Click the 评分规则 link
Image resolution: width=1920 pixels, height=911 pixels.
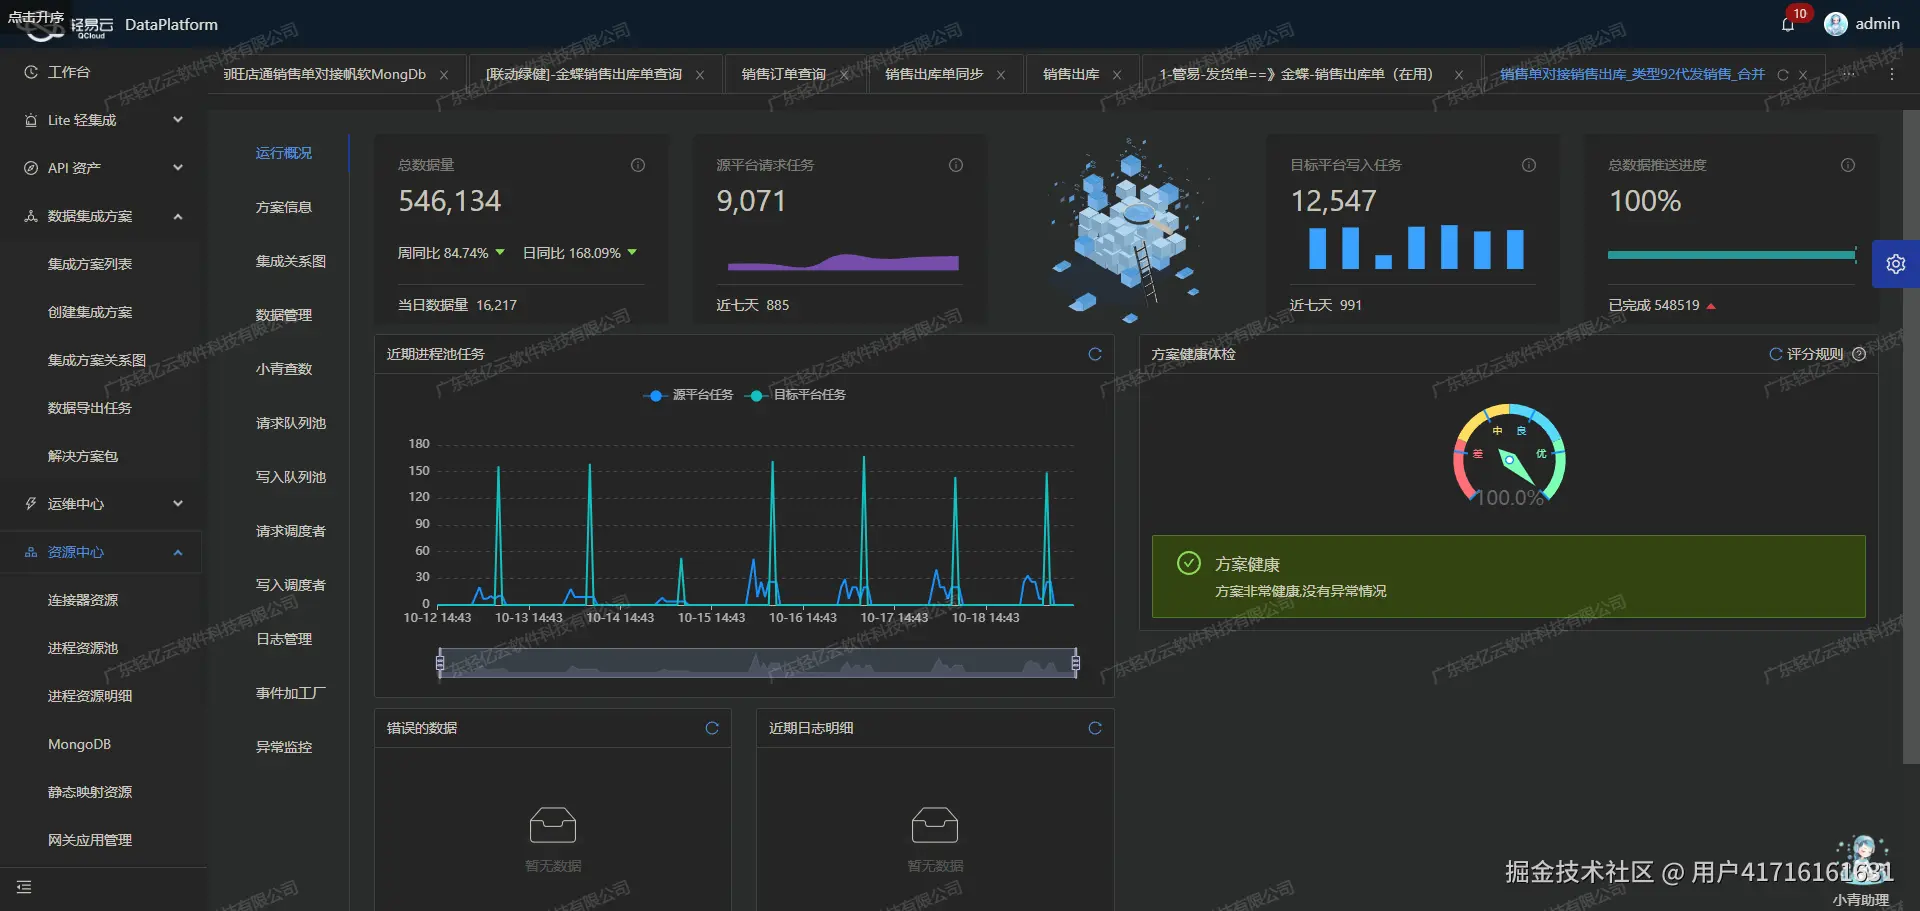[1814, 354]
